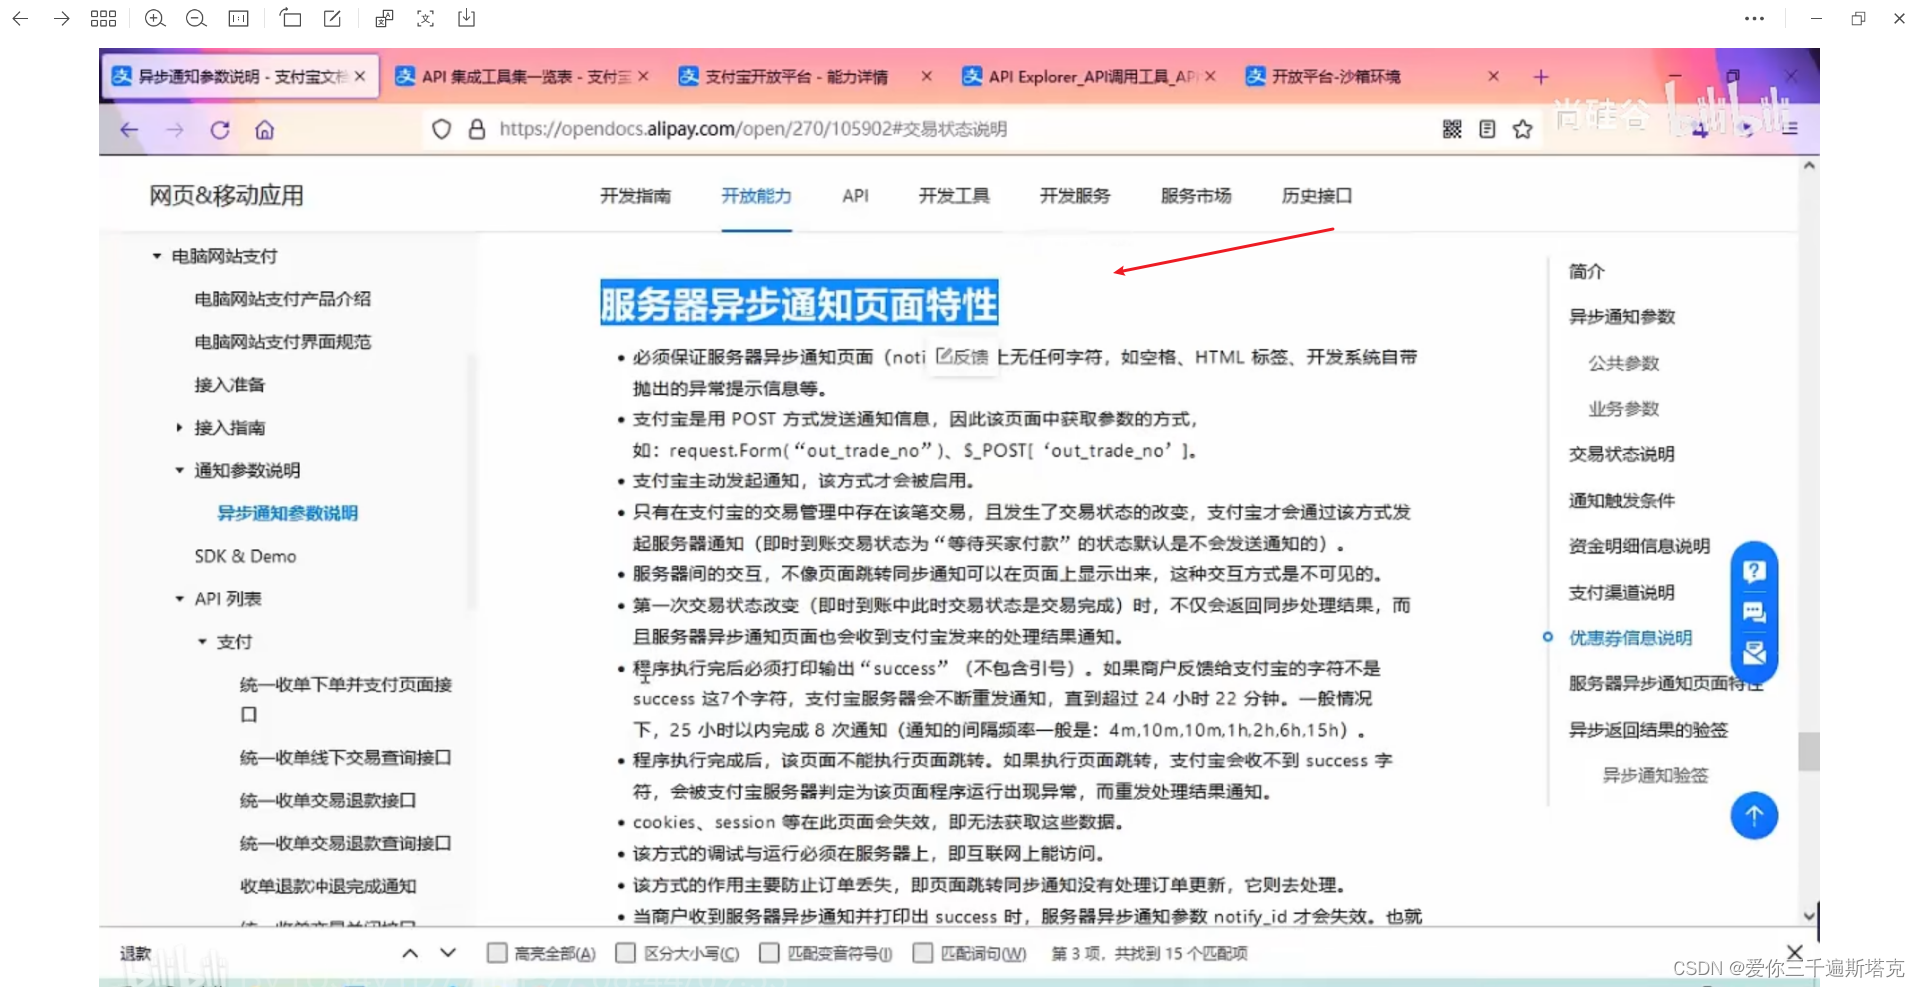Show the image at actual size
1920x987 pixels.
point(238,18)
